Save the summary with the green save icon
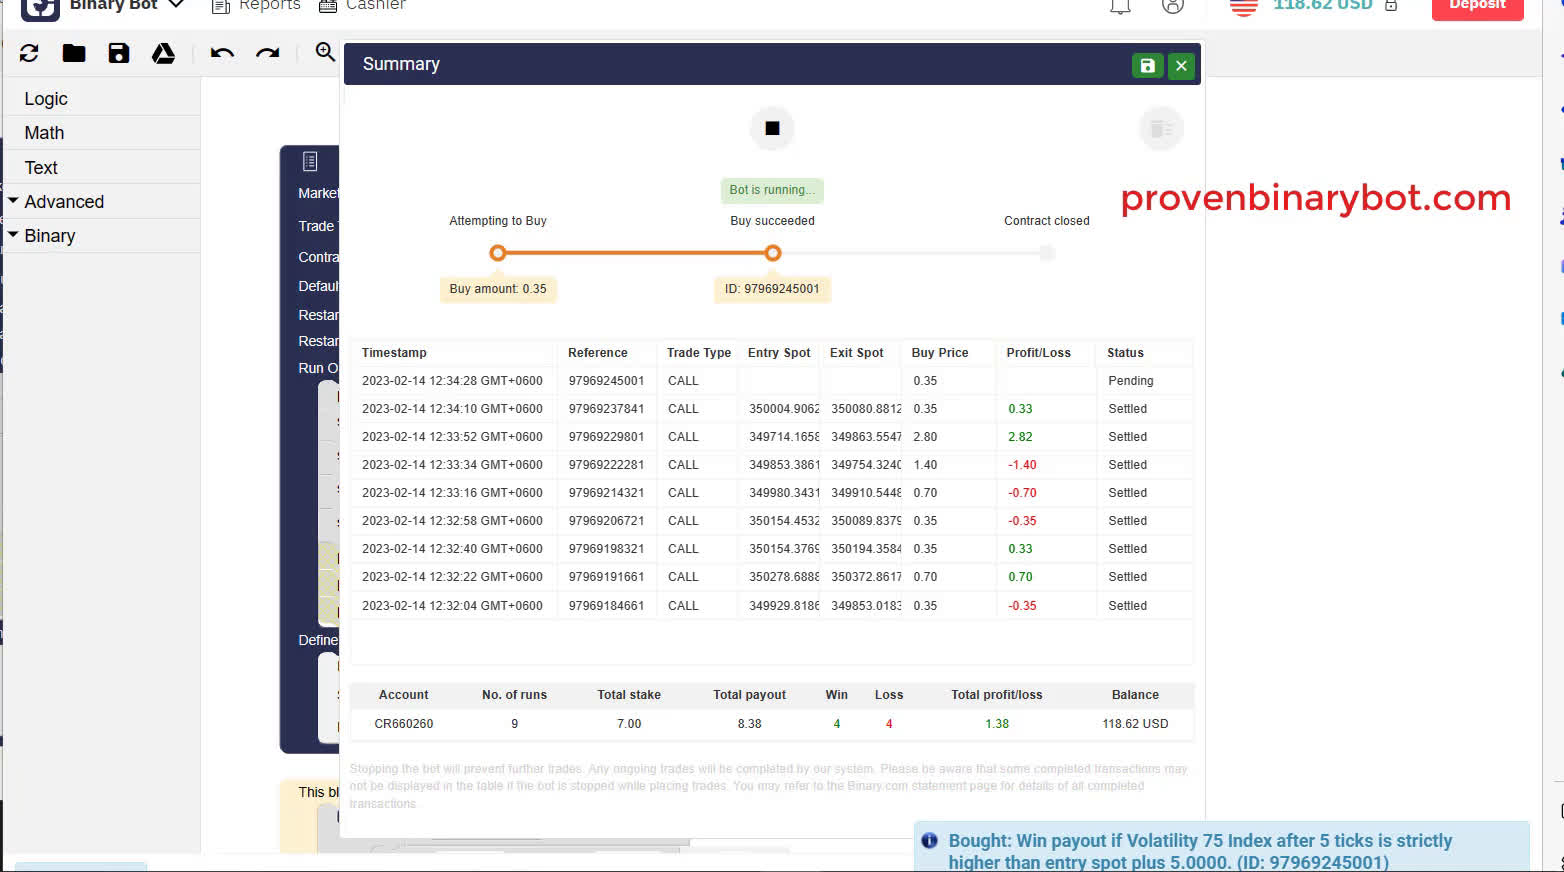Viewport: 1564px width, 872px height. coord(1146,64)
